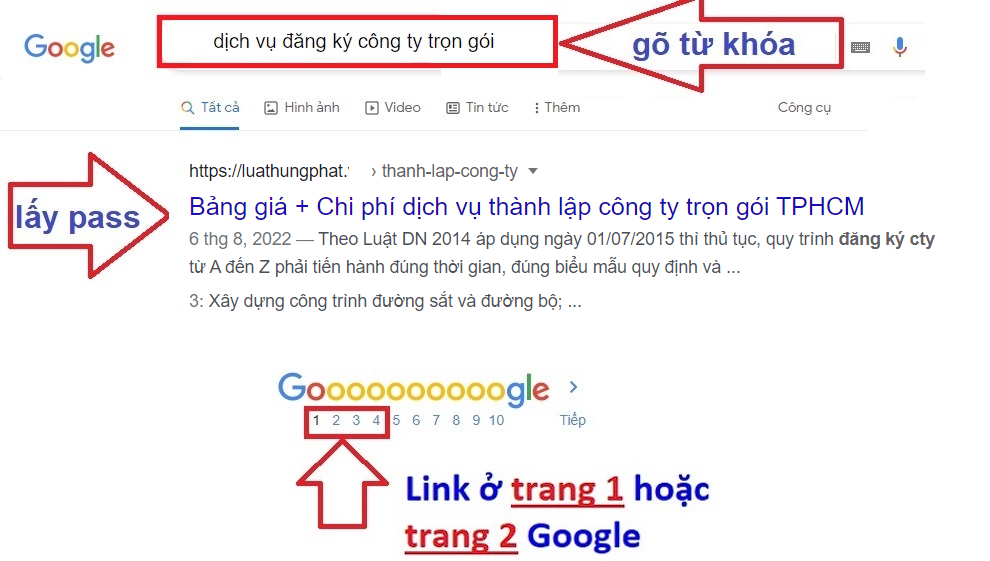Image resolution: width=990 pixels, height=561 pixels.
Task: Click the search magnifier icon by Tất cả
Action: click(187, 108)
